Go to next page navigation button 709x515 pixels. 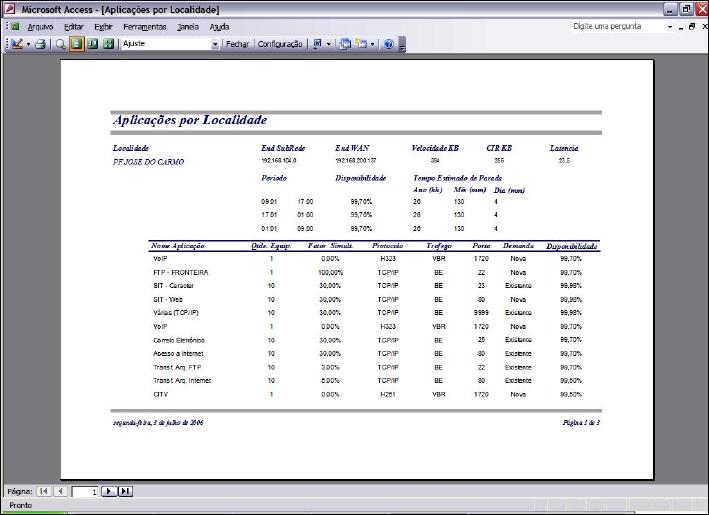109,491
